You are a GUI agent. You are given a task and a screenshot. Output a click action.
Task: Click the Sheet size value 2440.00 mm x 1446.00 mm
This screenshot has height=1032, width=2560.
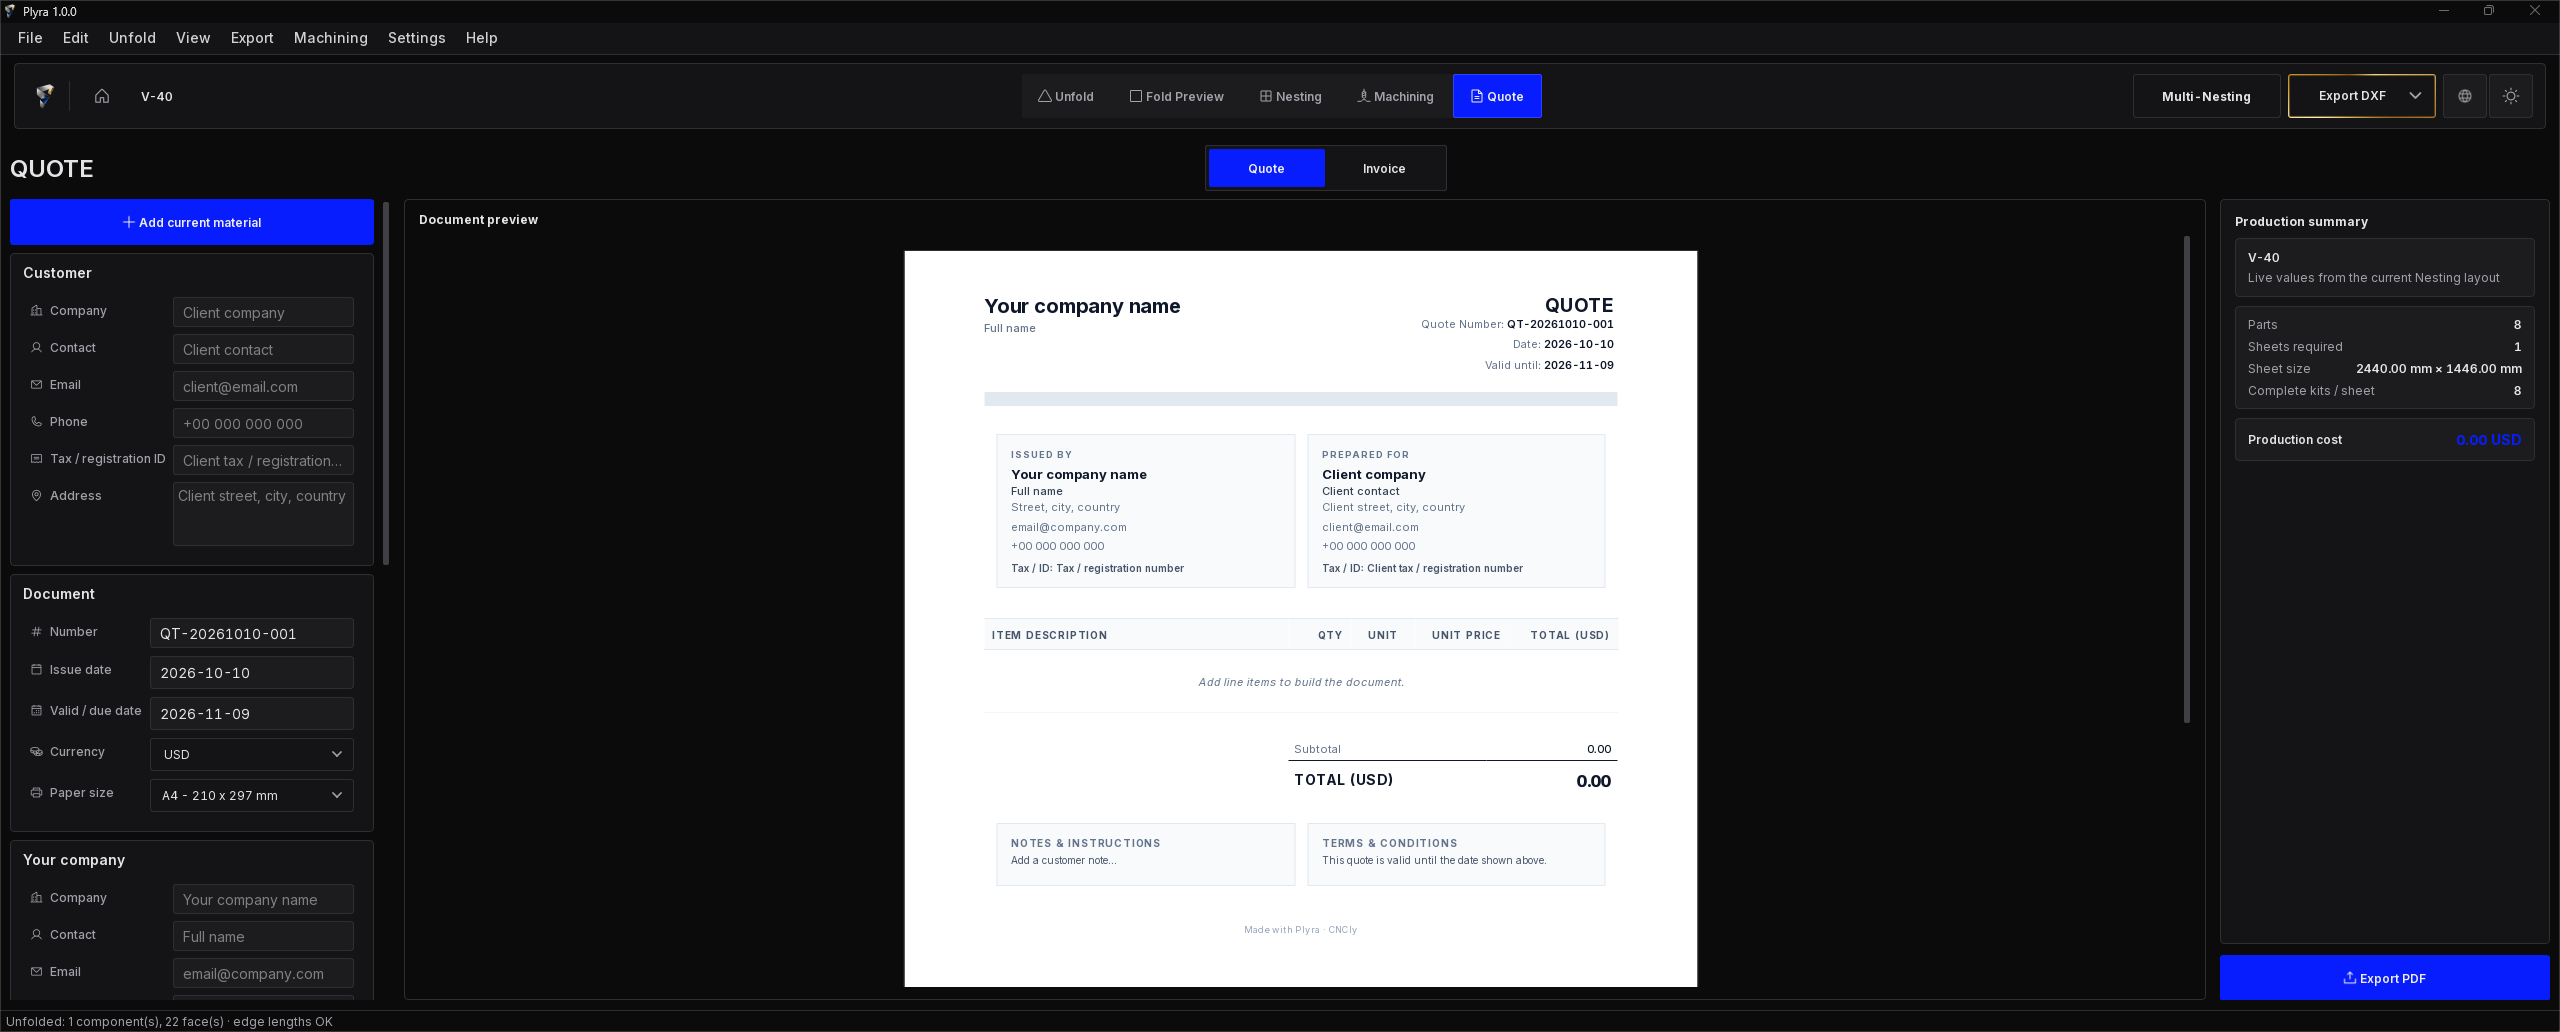click(x=2438, y=369)
